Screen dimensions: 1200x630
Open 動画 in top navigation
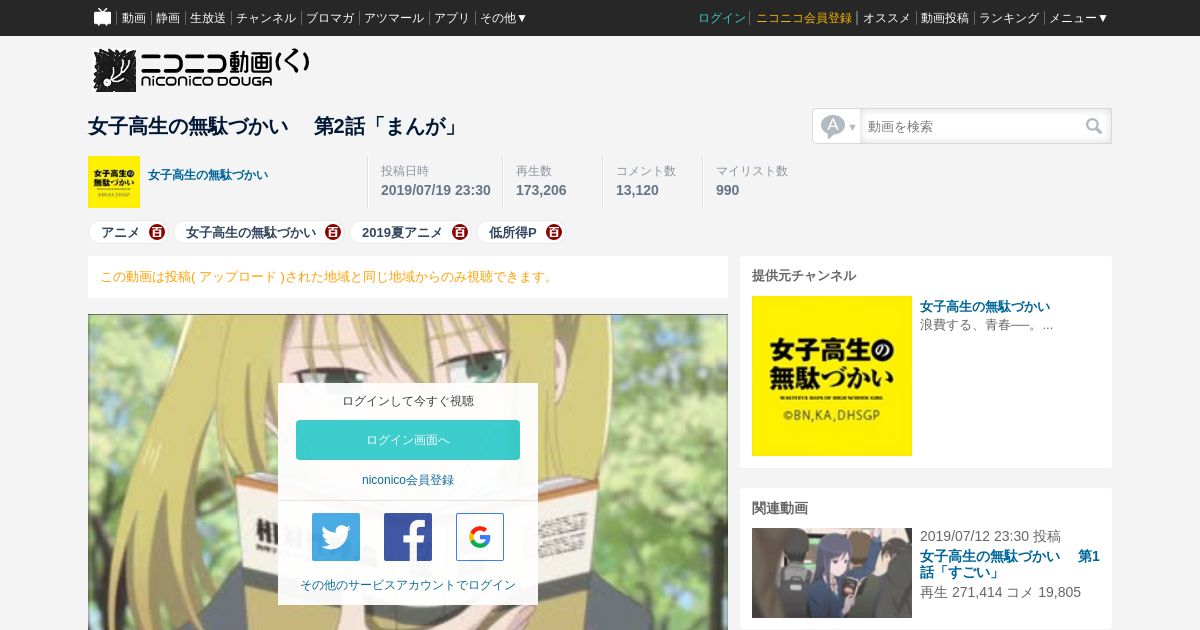click(133, 18)
